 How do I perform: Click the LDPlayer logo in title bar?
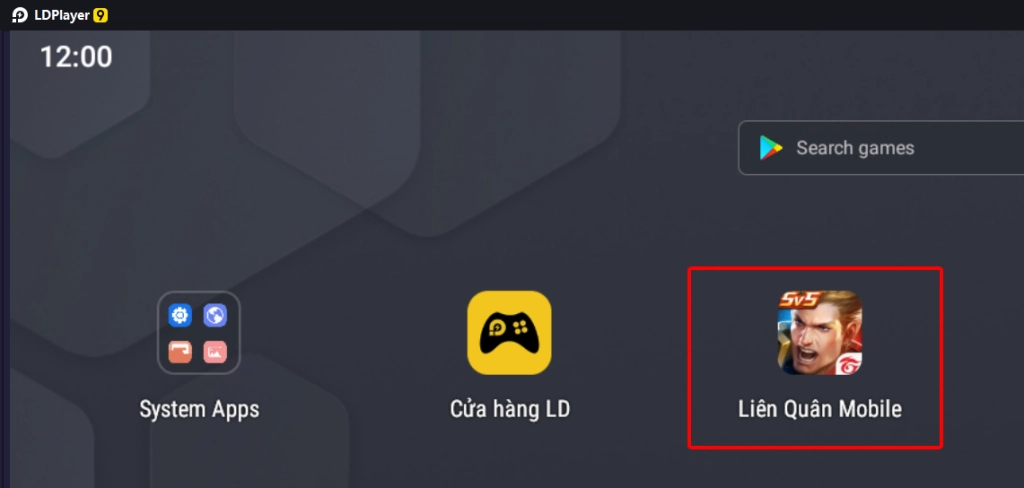20,15
